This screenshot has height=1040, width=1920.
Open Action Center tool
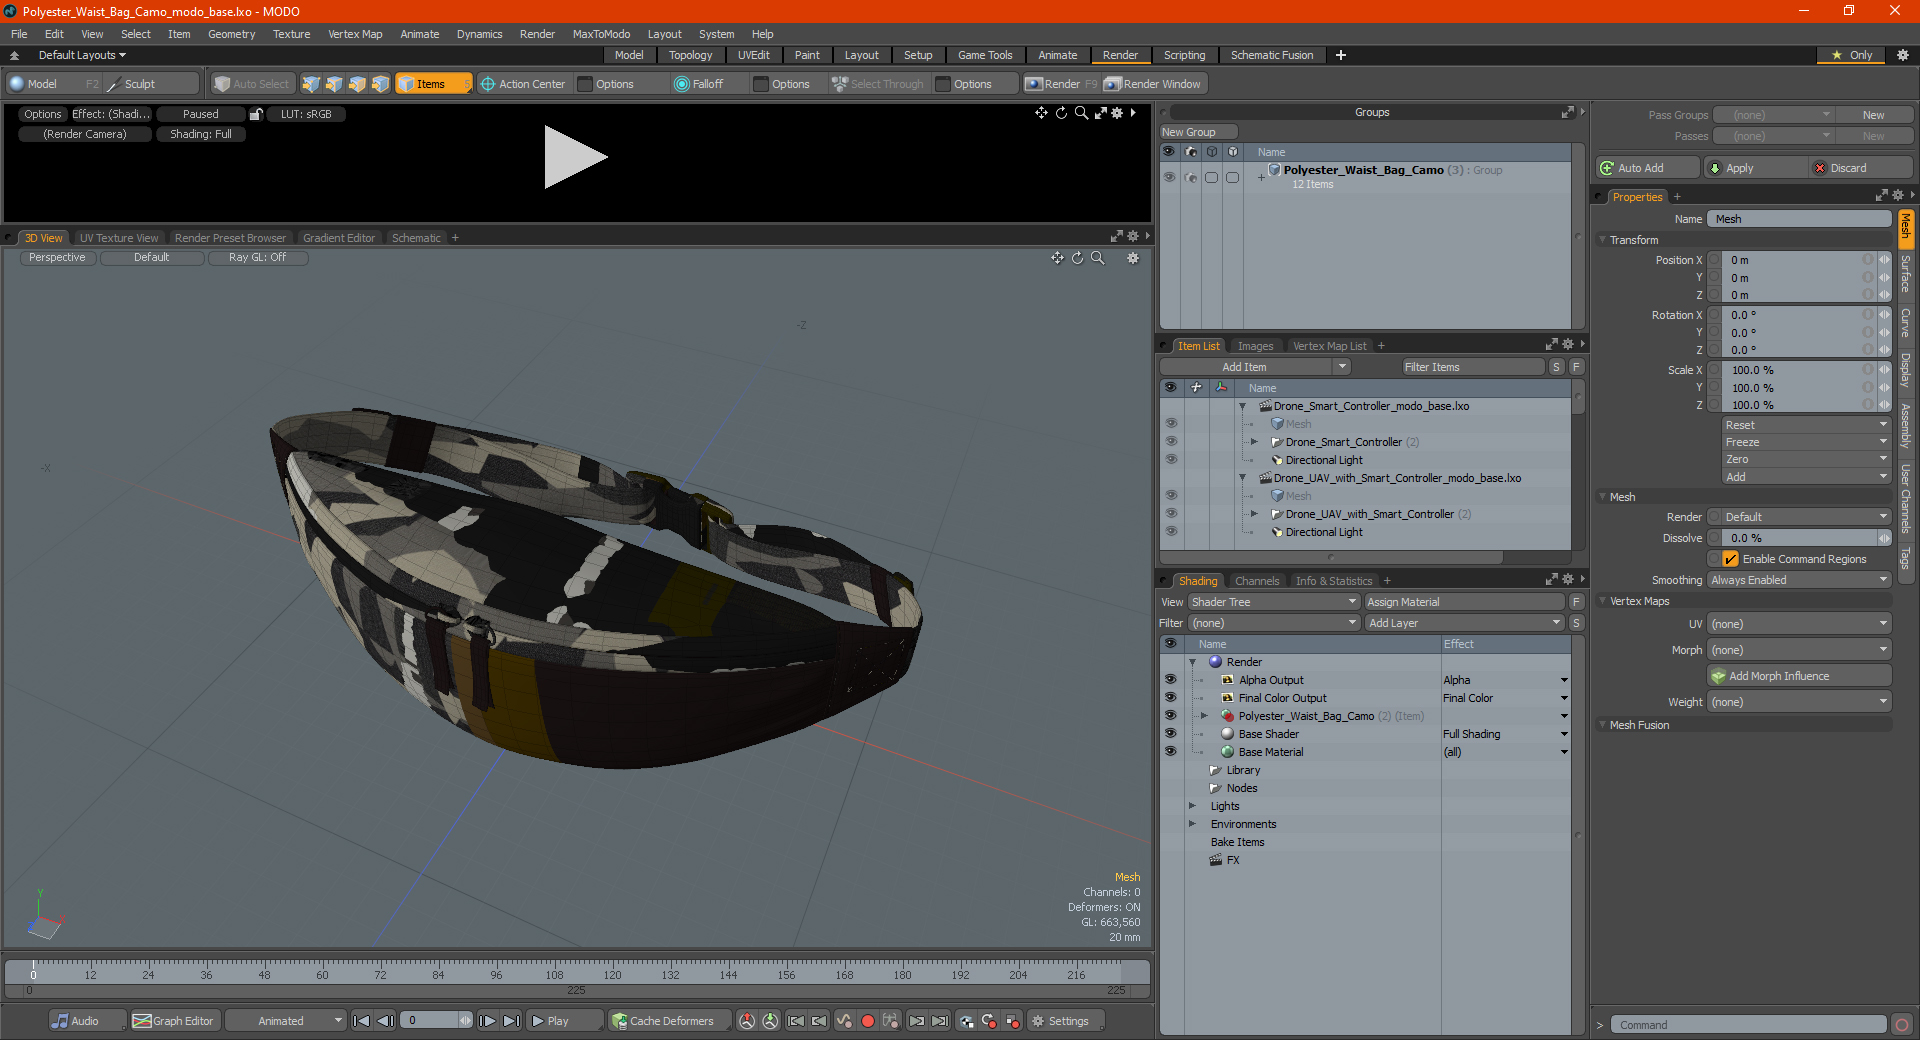click(x=522, y=84)
